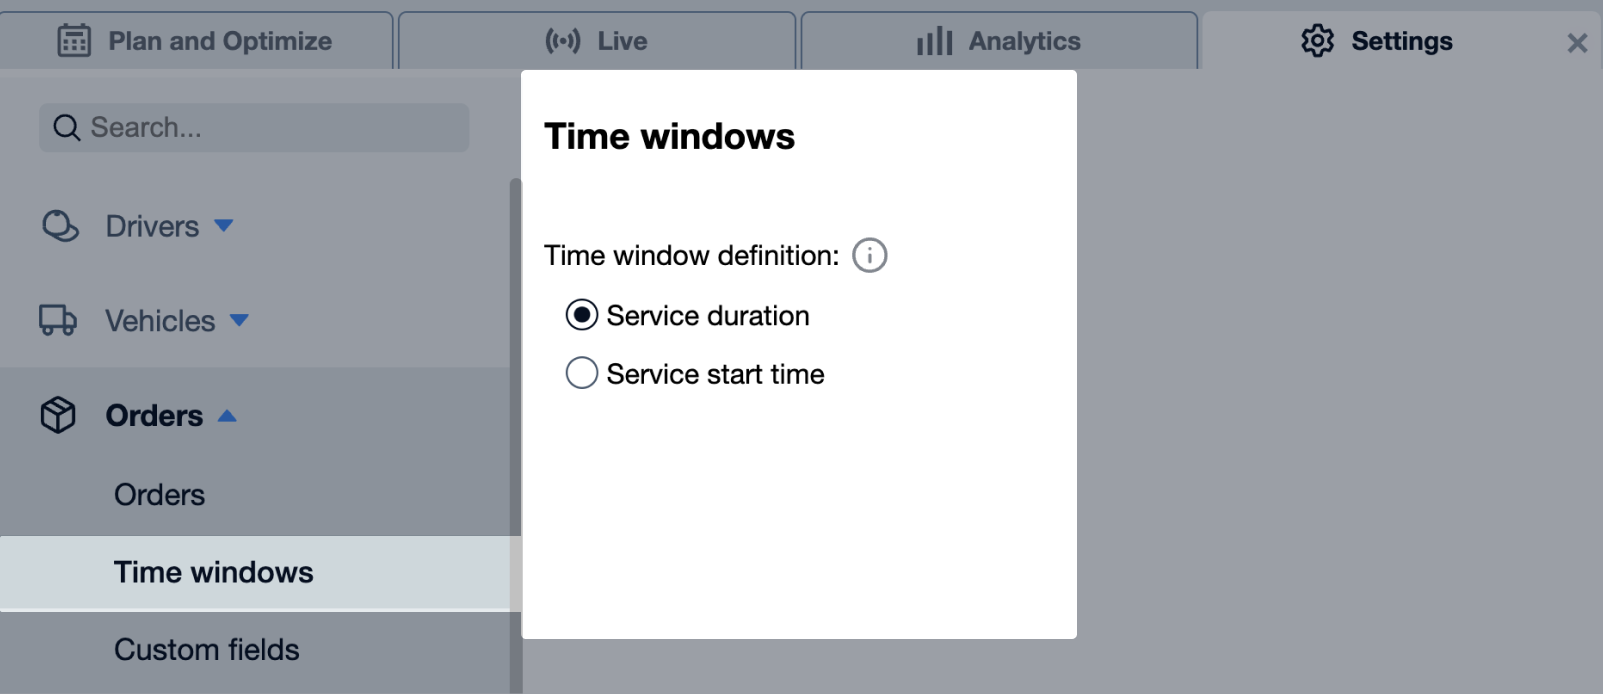Click the info icon next to Time window definition
The image size is (1603, 694).
click(870, 255)
